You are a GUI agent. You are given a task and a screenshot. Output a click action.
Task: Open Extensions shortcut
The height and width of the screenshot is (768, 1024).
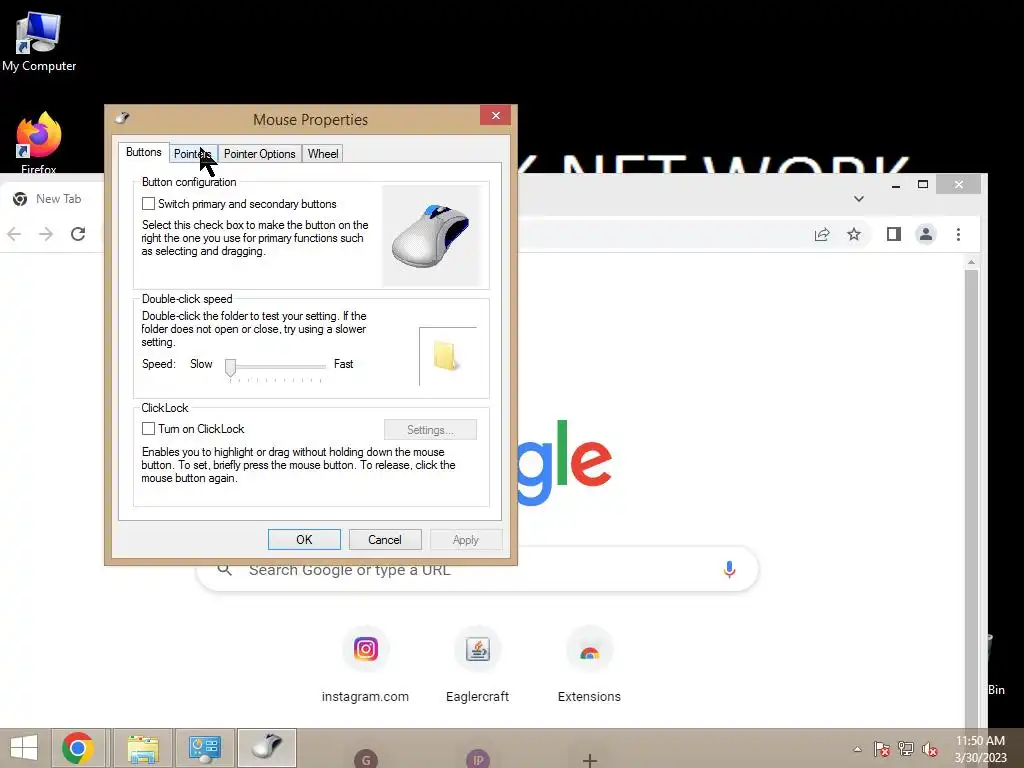(589, 665)
